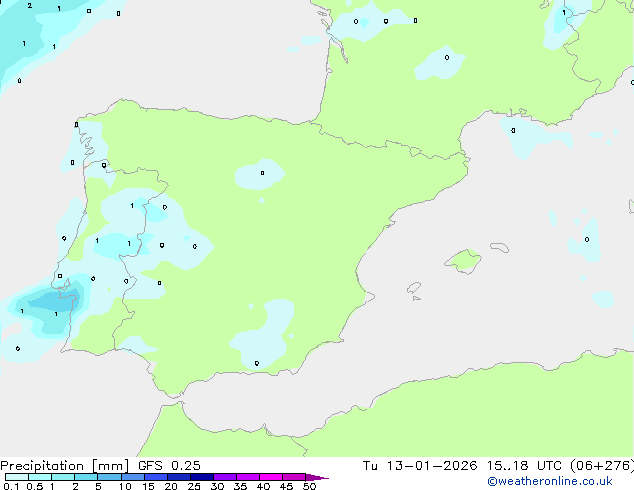Click the 35–40 mm legend swatch
634x490 pixels.
pyautogui.click(x=247, y=477)
